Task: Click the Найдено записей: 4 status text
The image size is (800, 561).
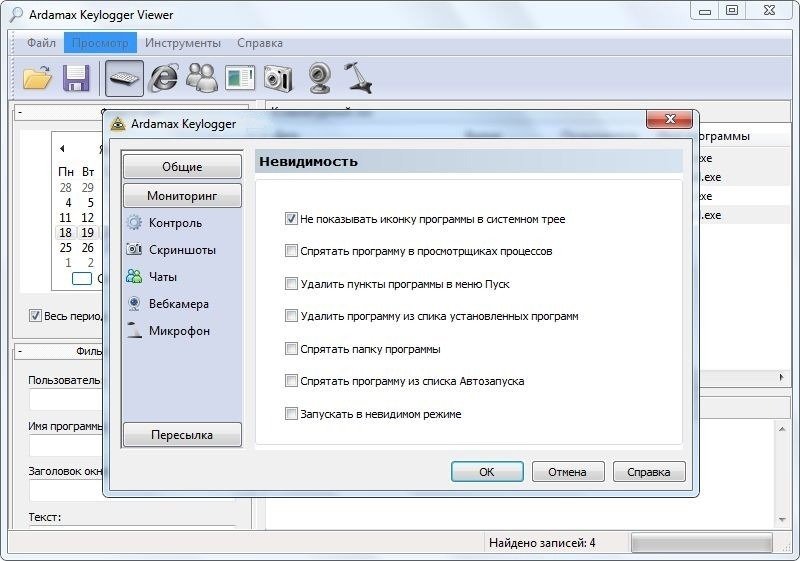Action: coord(542,543)
